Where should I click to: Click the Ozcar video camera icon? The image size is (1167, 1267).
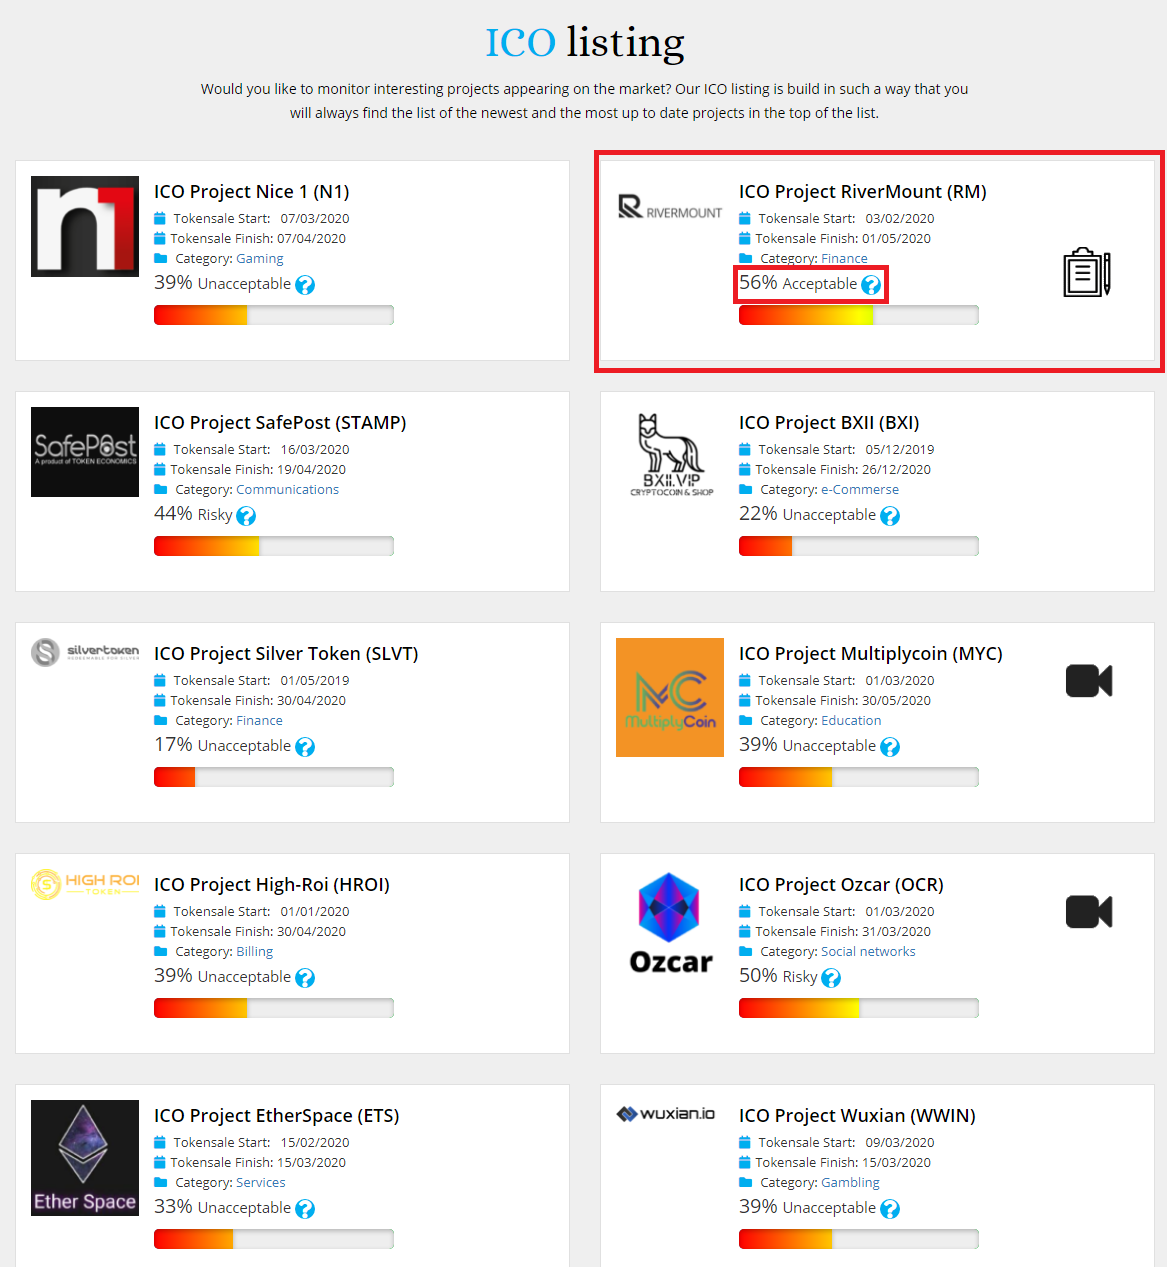pos(1089,912)
